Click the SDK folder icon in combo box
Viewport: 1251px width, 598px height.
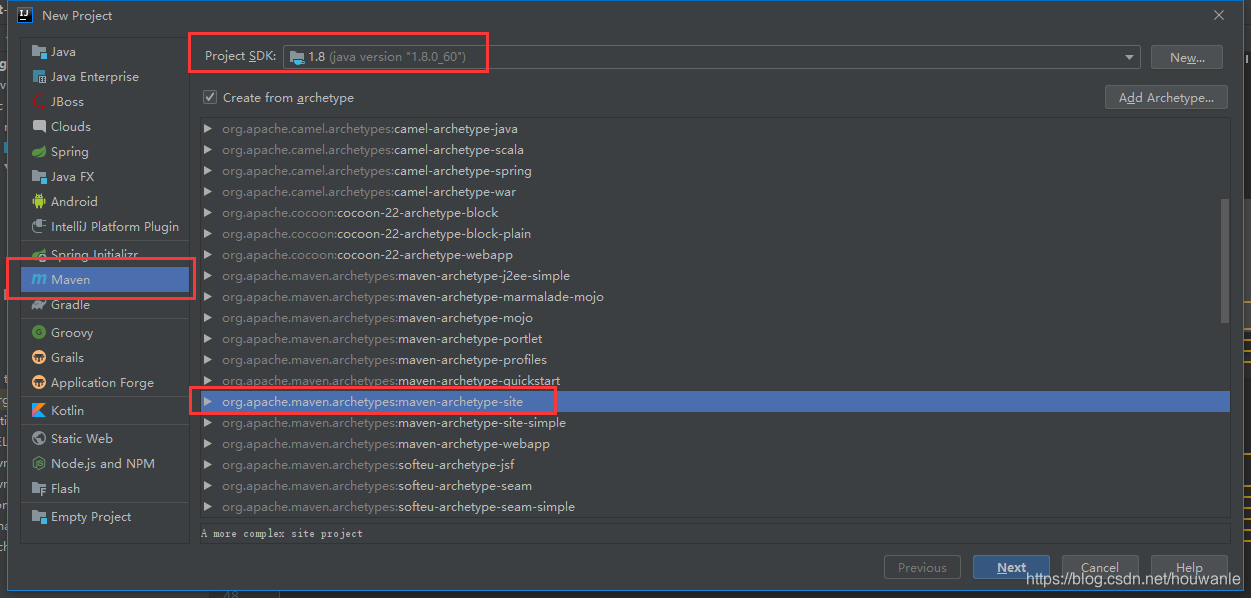297,57
